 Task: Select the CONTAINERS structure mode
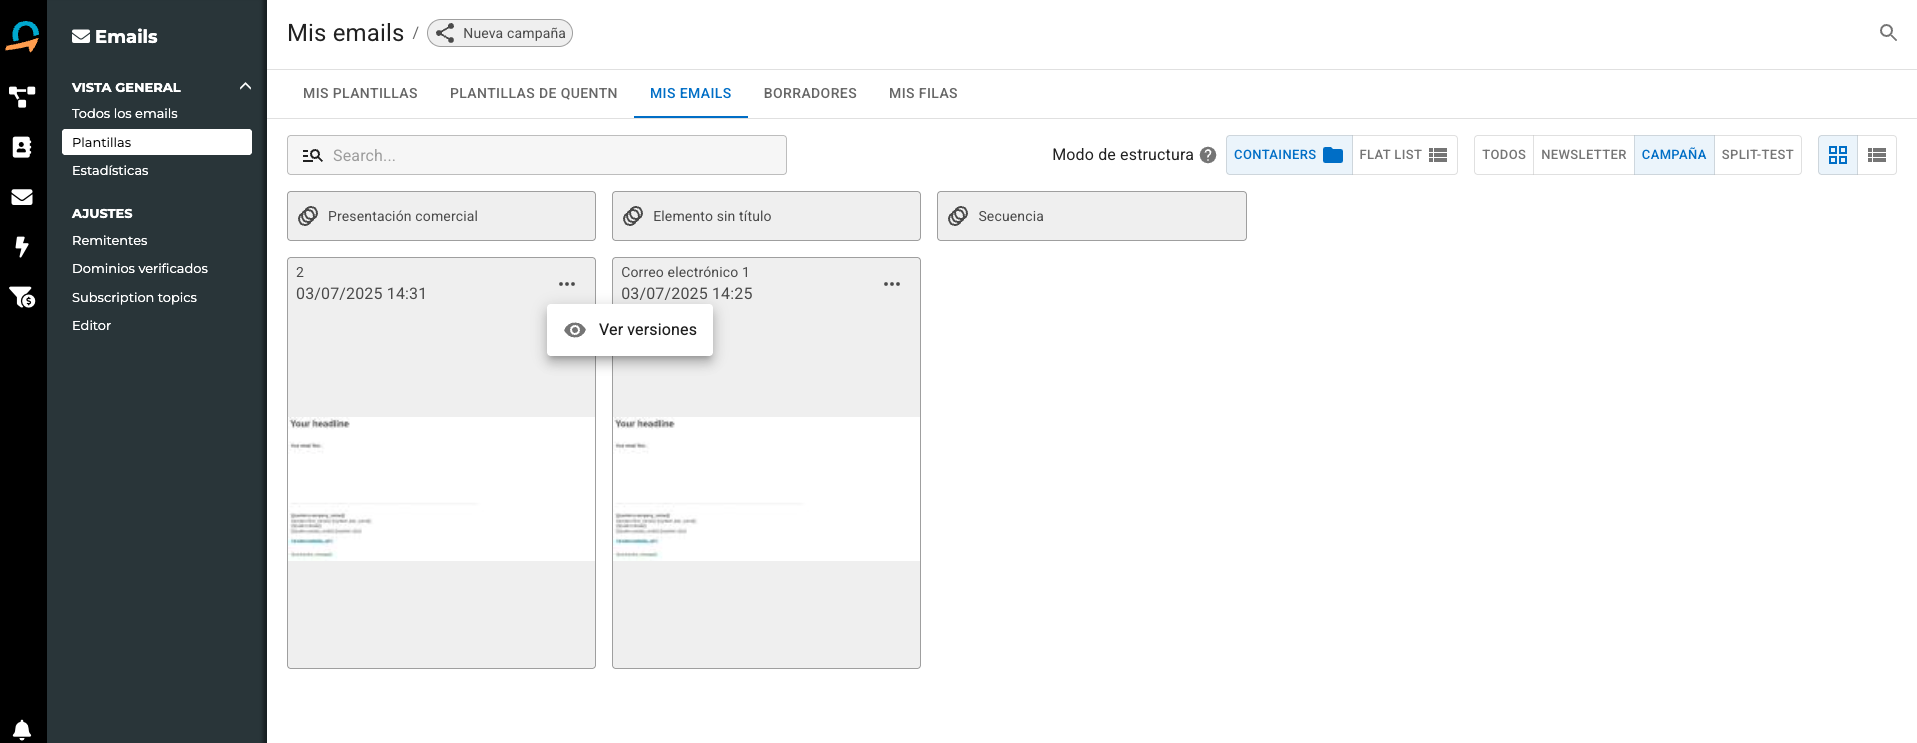point(1288,155)
